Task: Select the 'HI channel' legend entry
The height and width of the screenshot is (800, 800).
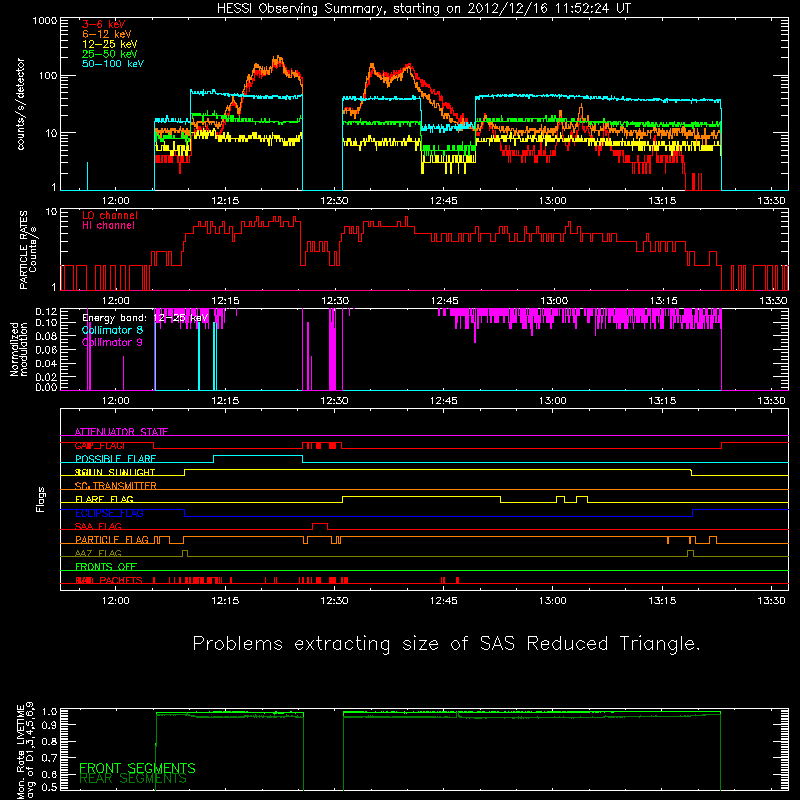Action: point(108,226)
